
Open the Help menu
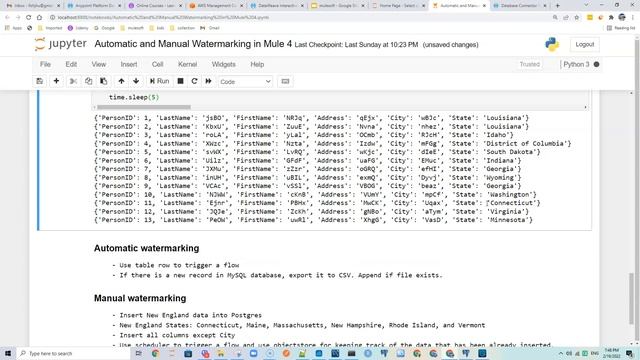point(257,64)
